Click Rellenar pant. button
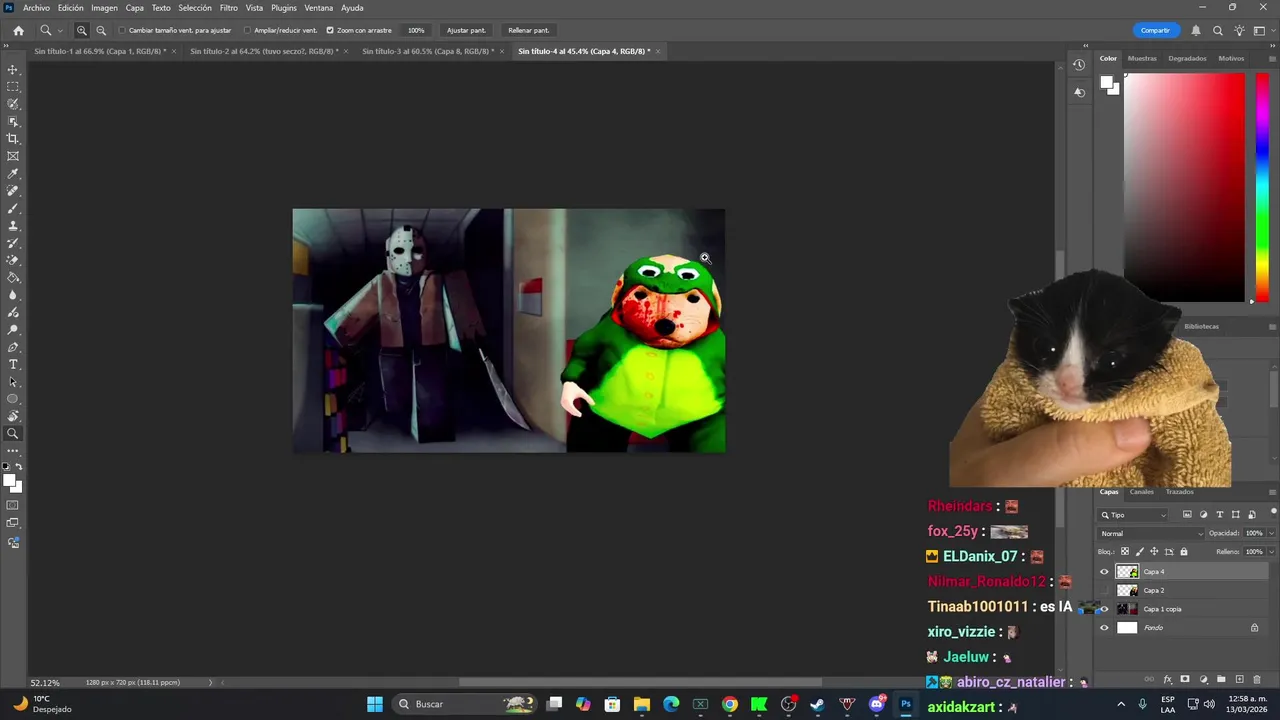1280x720 pixels. coord(528,30)
